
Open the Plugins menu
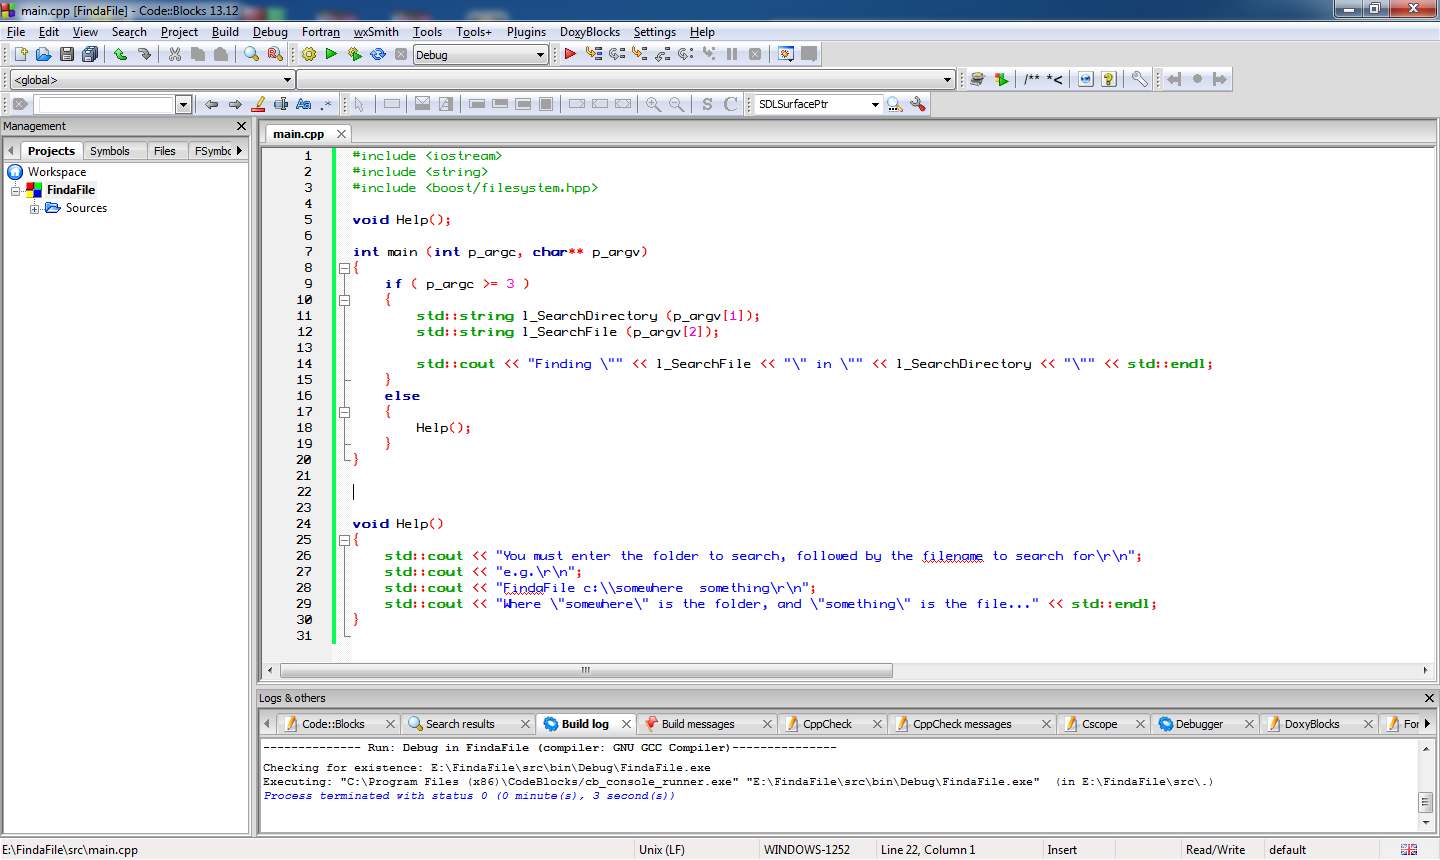526,32
